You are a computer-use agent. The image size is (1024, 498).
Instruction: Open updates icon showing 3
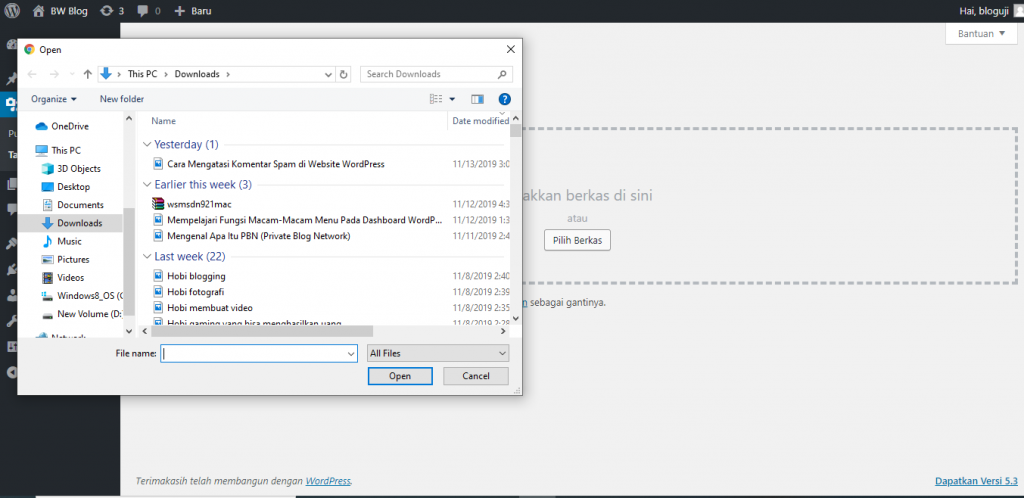click(112, 11)
